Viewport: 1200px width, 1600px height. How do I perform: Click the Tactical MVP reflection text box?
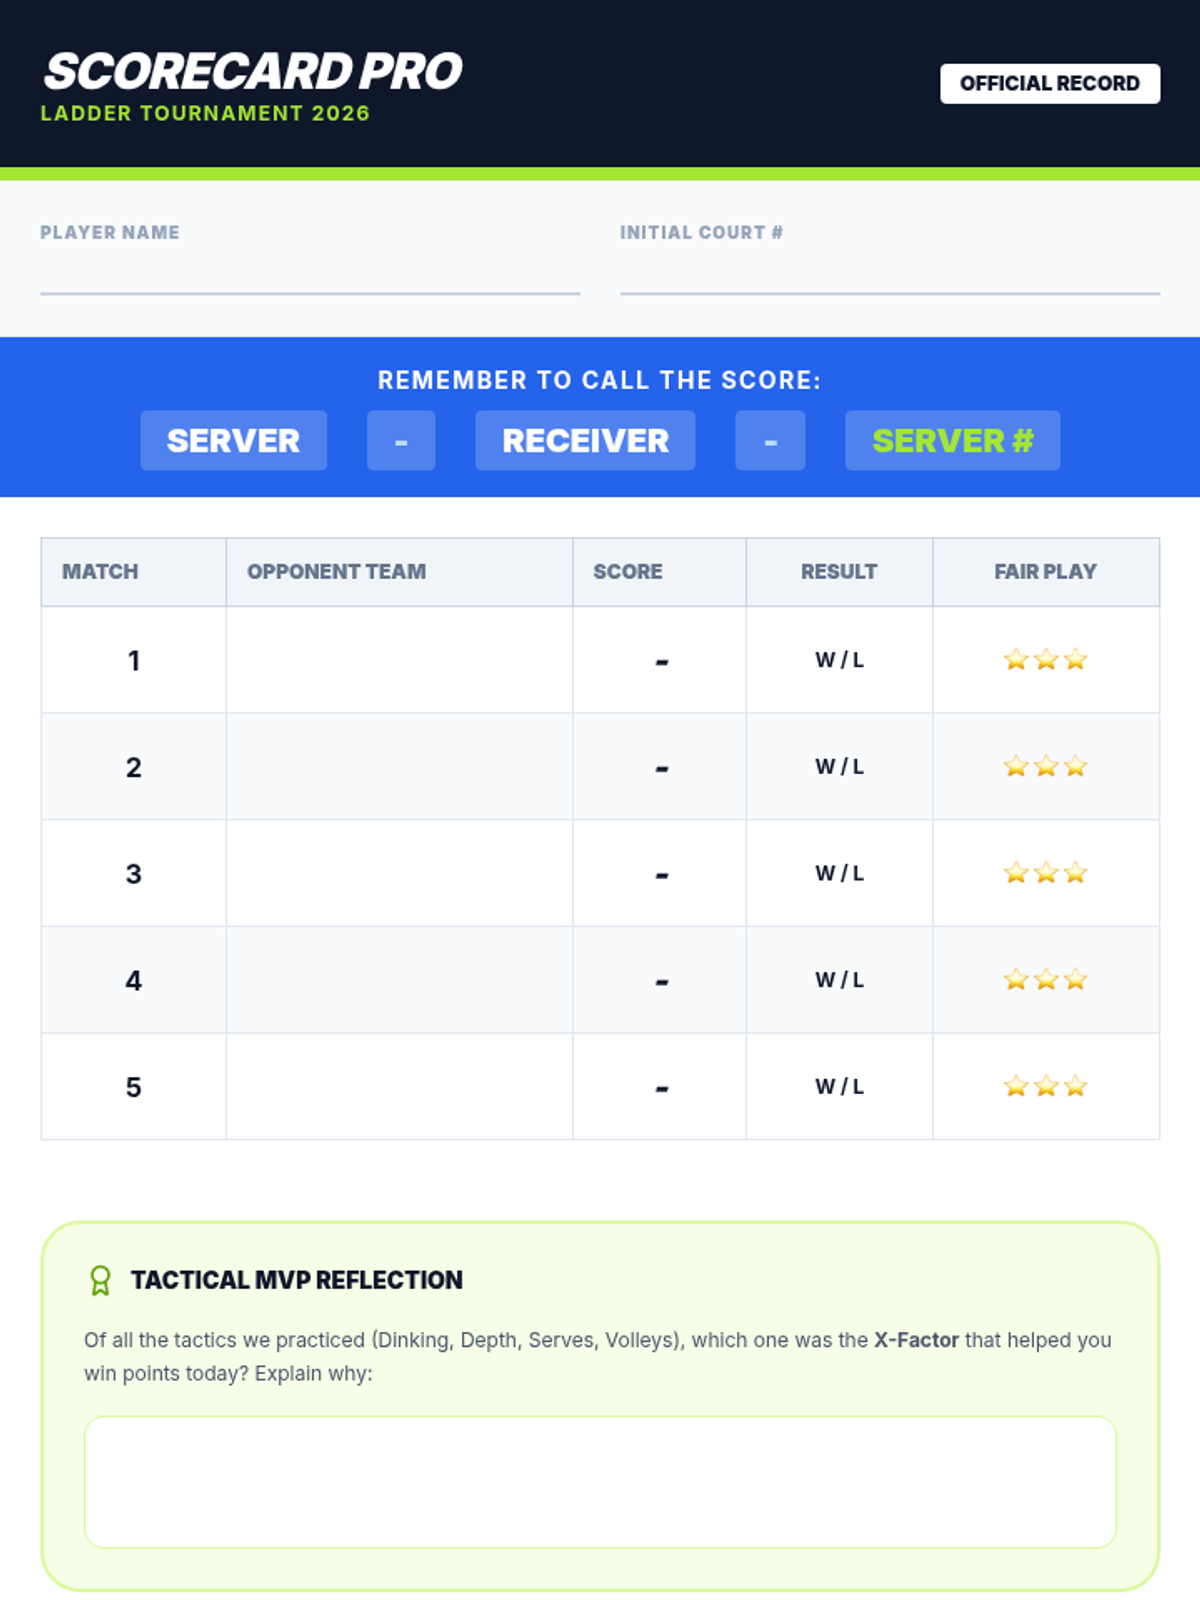click(600, 1481)
